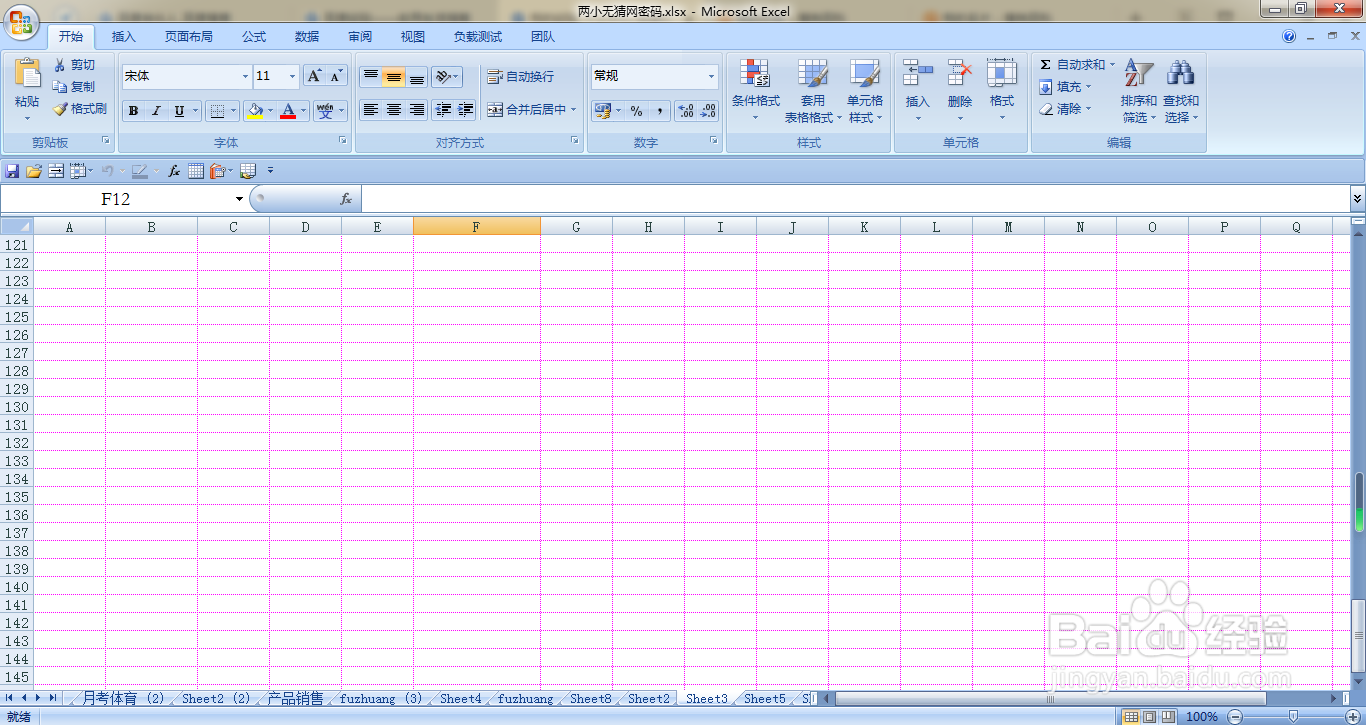Click Cut (剪切) in the clipboard group

click(74, 65)
